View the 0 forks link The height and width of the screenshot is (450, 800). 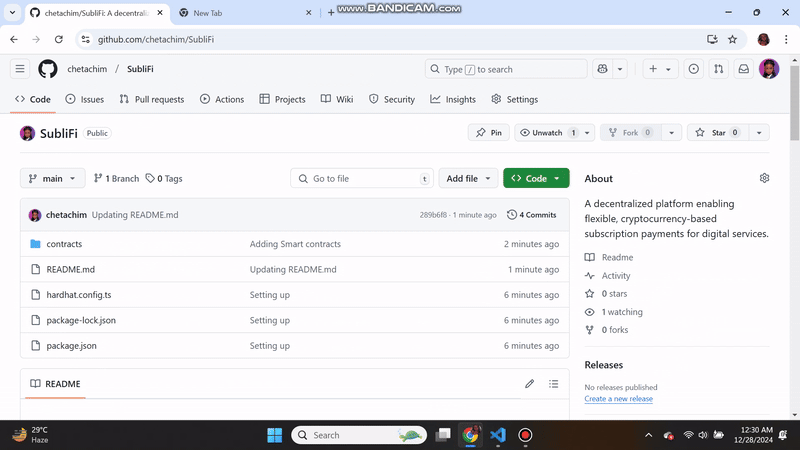615,330
